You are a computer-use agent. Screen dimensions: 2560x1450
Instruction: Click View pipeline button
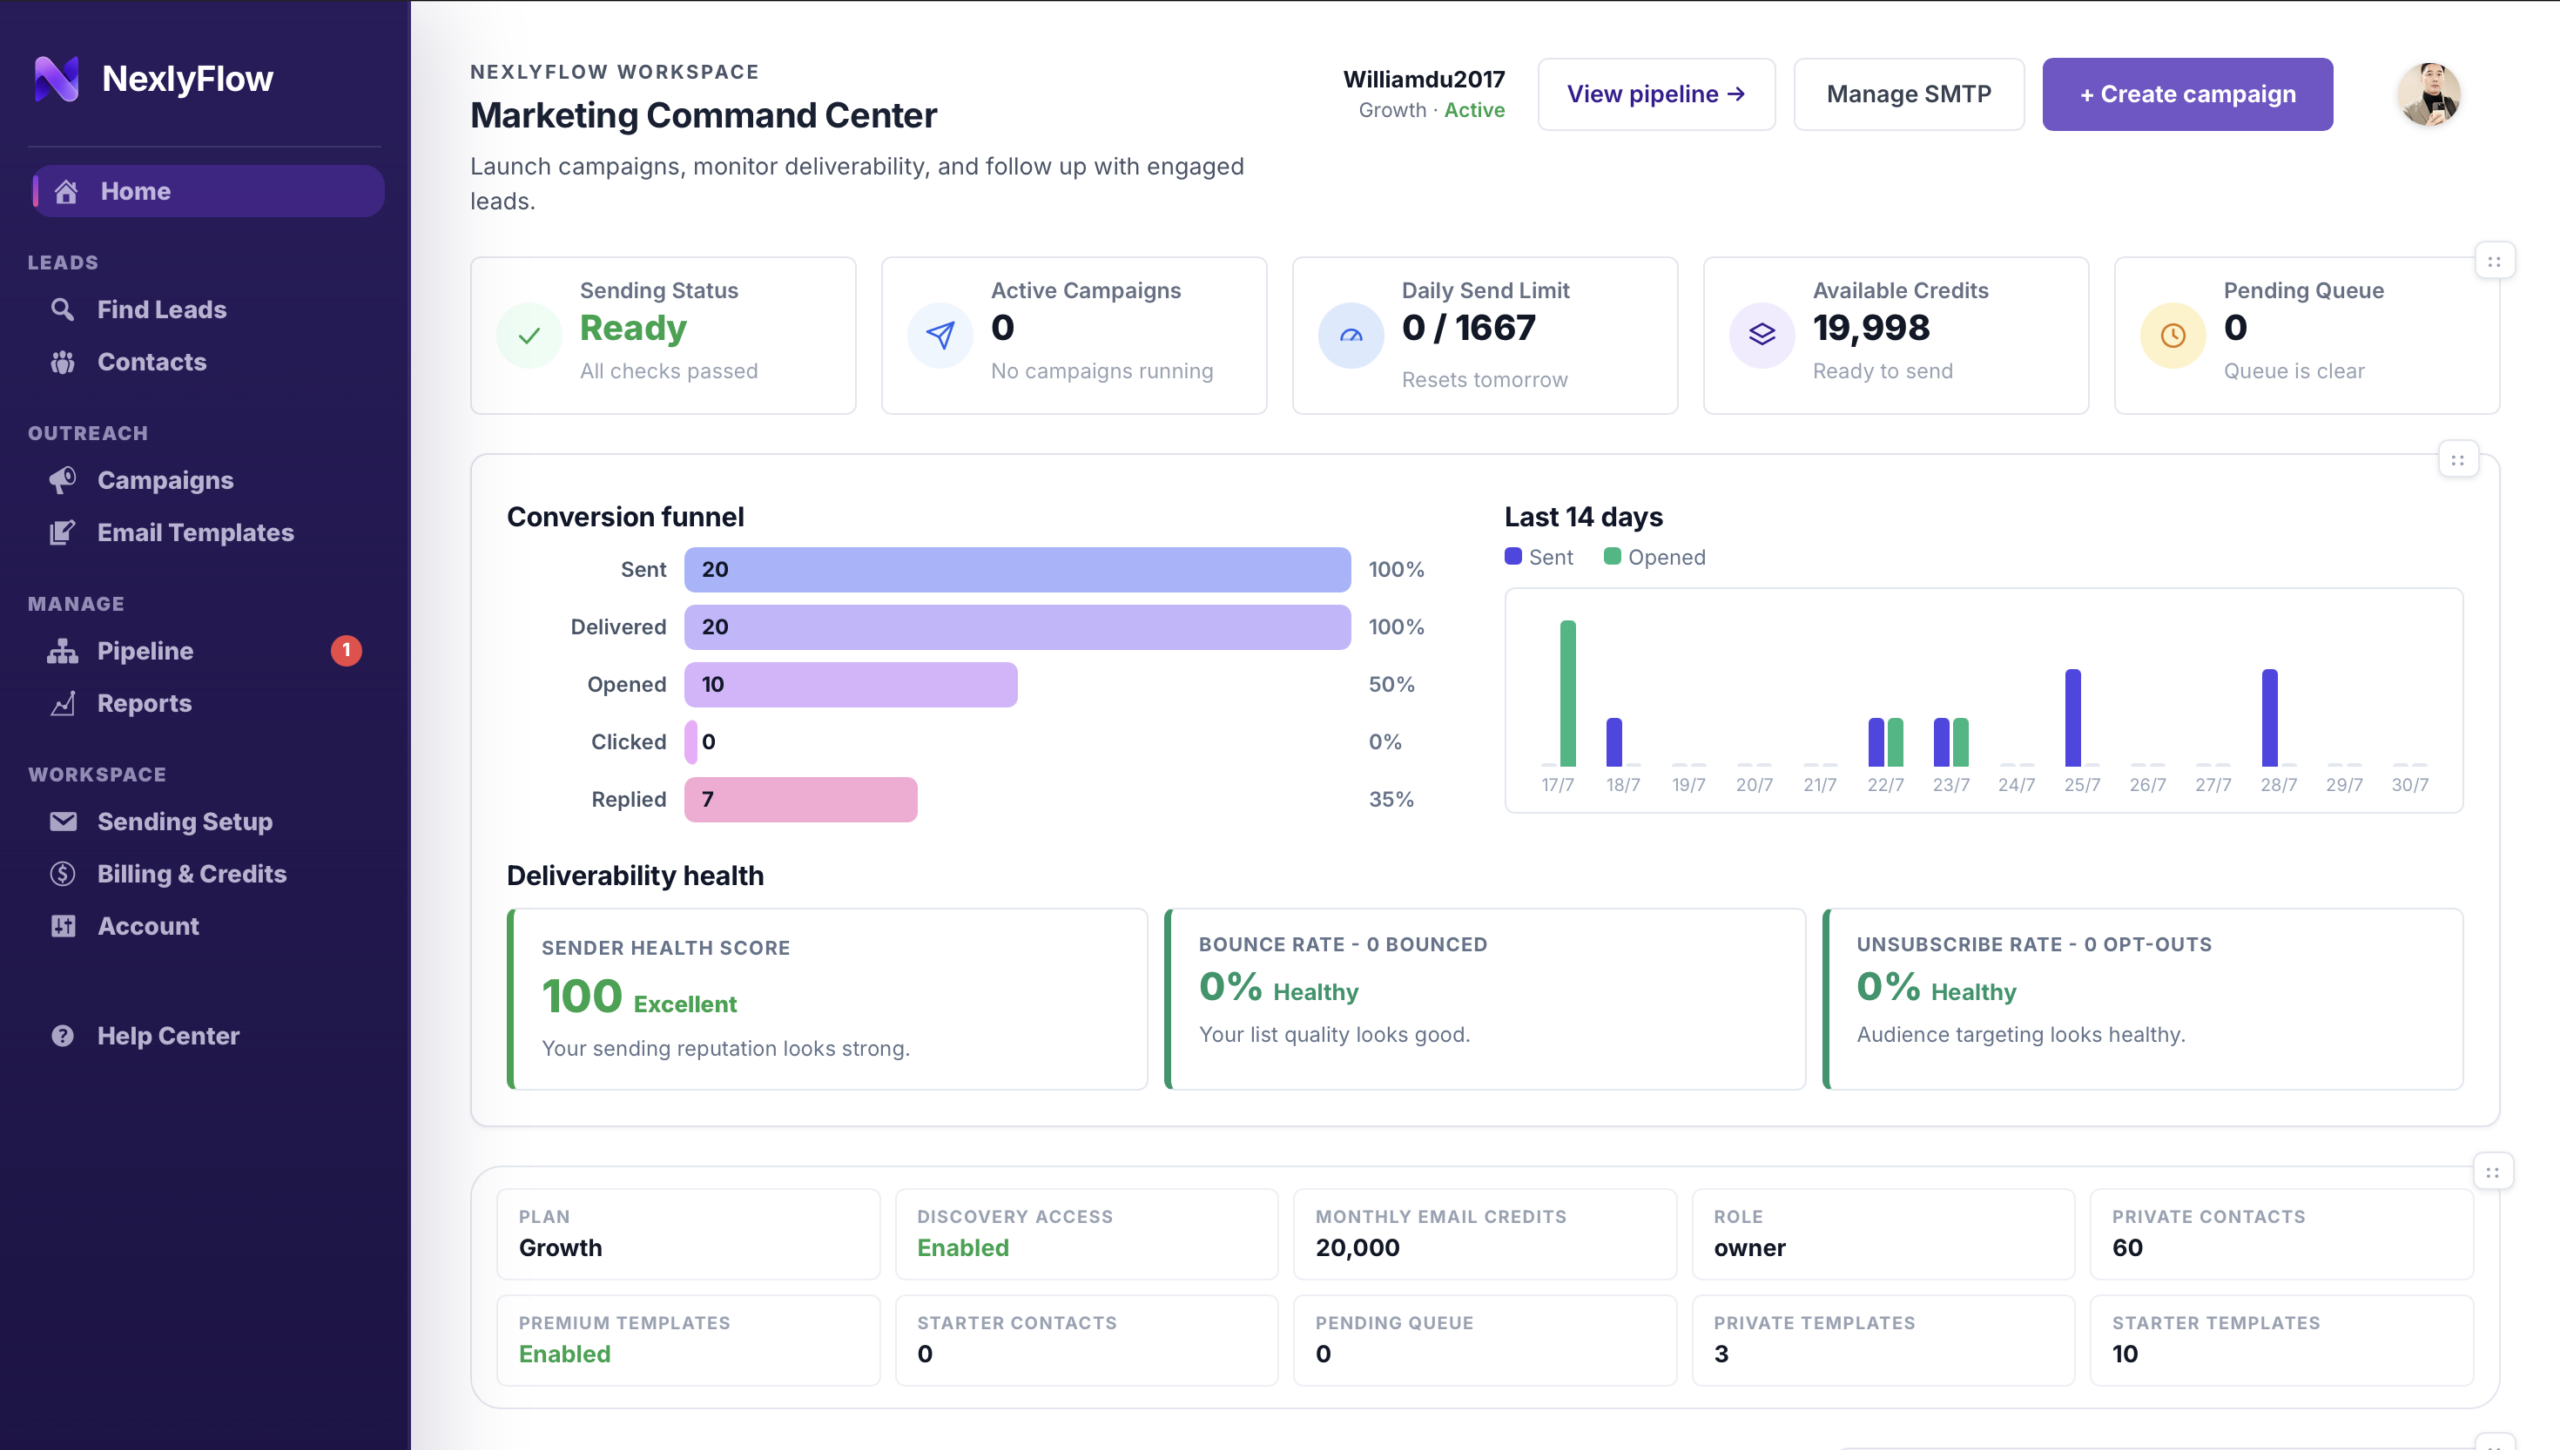(1656, 94)
